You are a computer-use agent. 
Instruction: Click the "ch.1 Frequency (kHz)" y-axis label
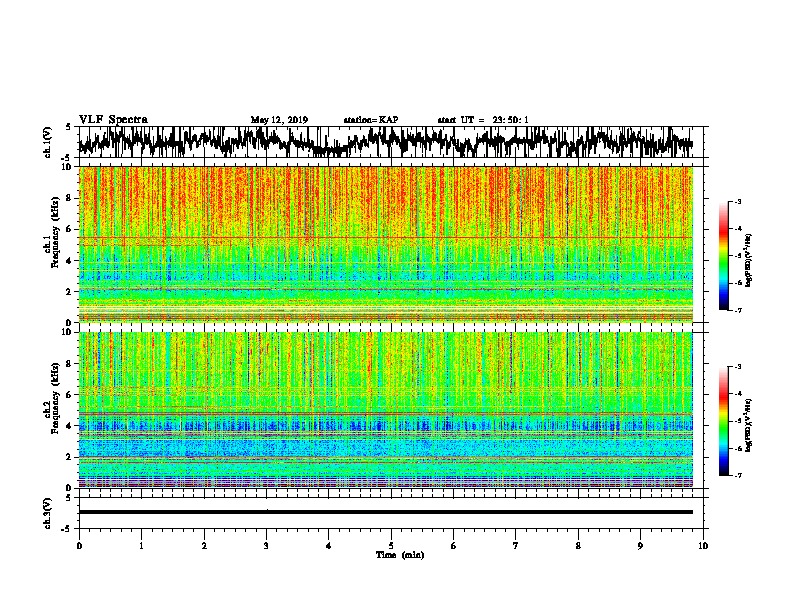pos(54,233)
